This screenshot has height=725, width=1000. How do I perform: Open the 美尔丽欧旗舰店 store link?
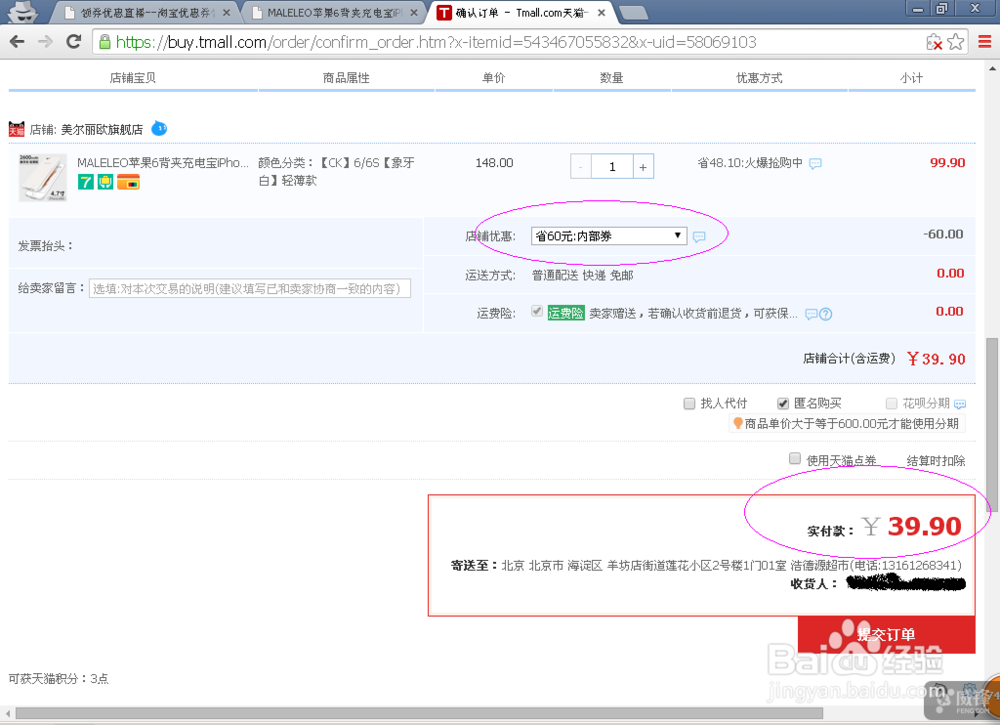(x=100, y=129)
